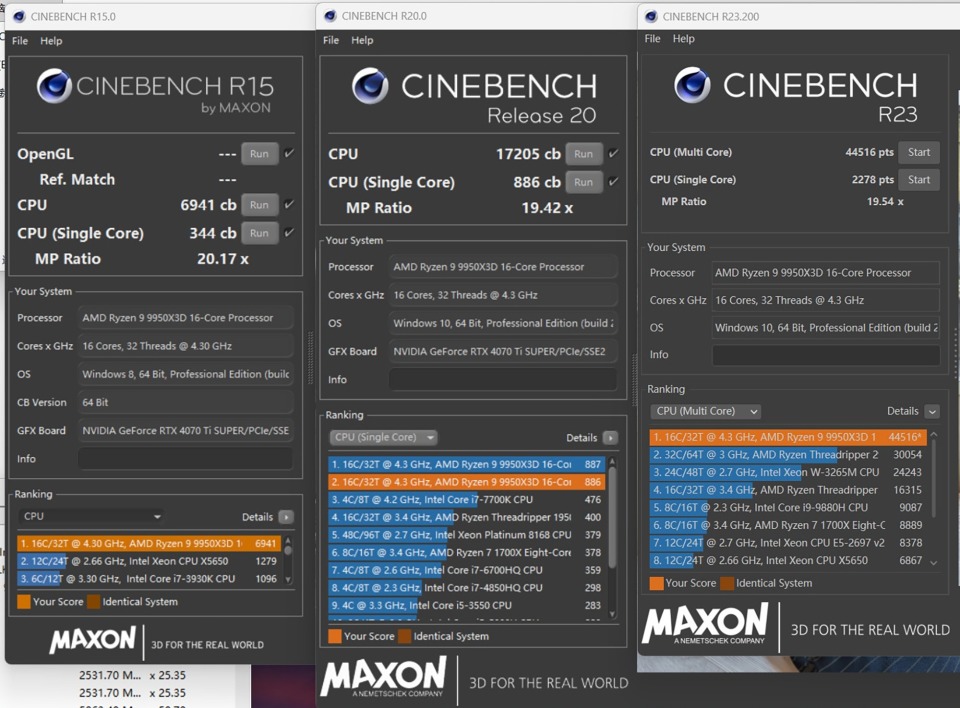Run the CPU (Single Core) test in R20
The height and width of the screenshot is (708, 960).
[x=584, y=182]
